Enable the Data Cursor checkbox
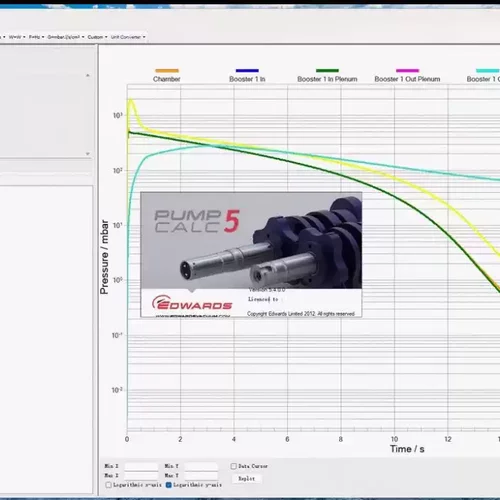The width and height of the screenshot is (500, 500). point(234,466)
